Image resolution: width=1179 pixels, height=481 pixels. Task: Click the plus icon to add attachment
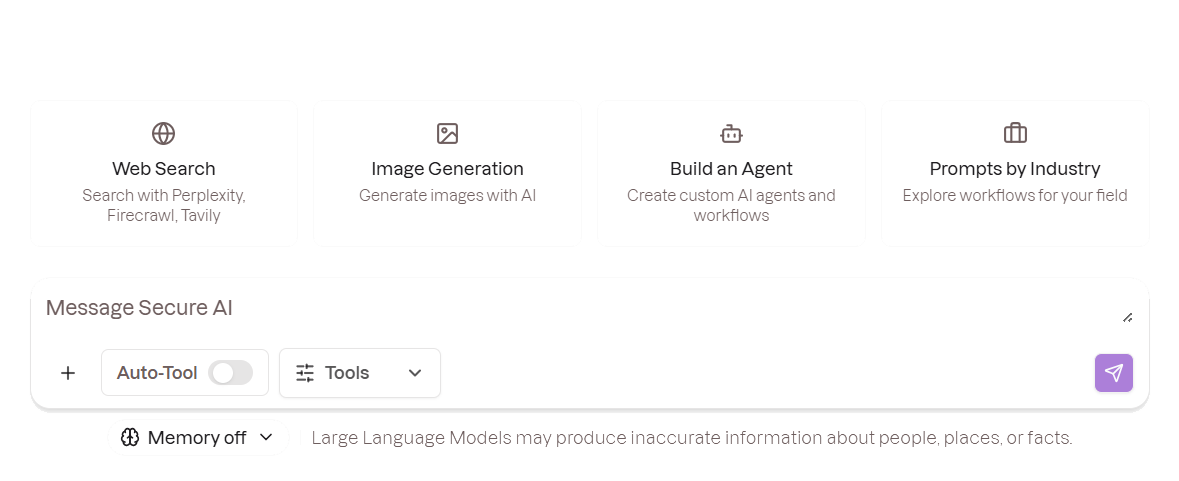tap(68, 373)
